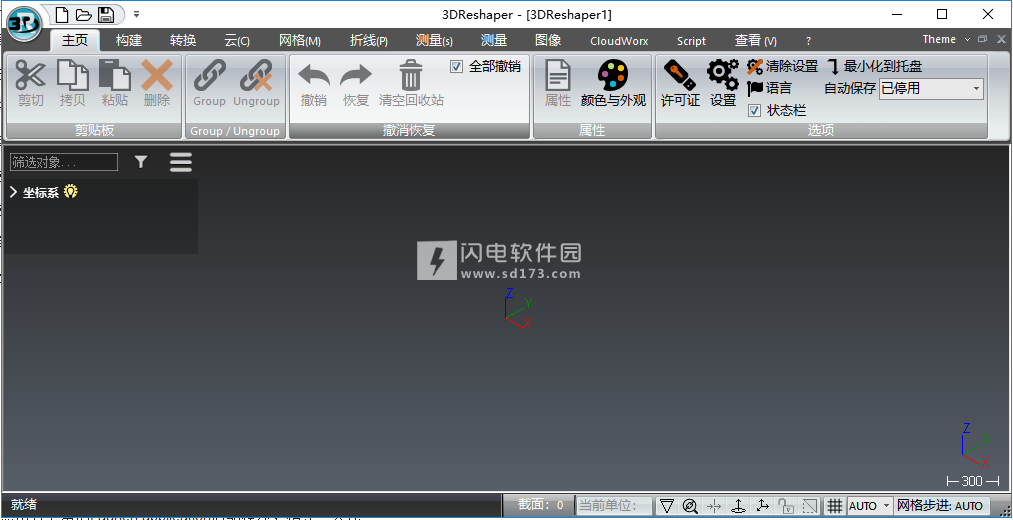Close the inner 3DReshaper1 document
The height and width of the screenshot is (520, 1013).
(x=1000, y=39)
